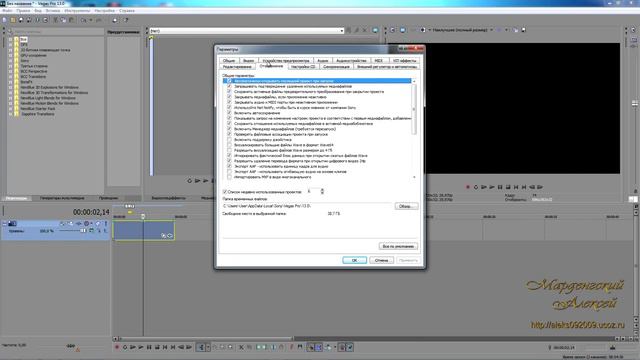The height and width of the screenshot is (360, 640).
Task: Toggle 'Закрывать медиафайлы, если приложение неактивно' checkbox
Action: point(229,97)
